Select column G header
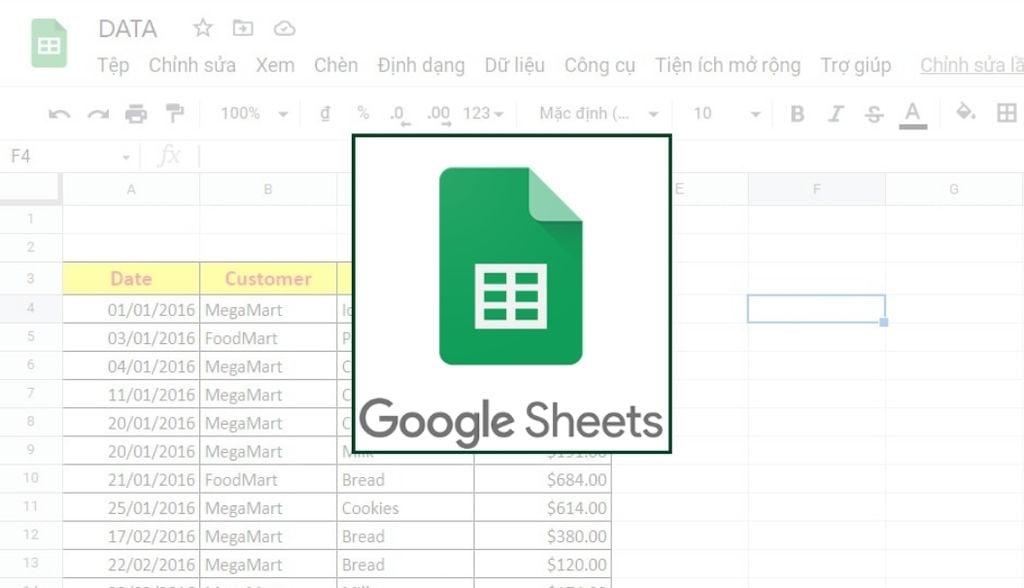The image size is (1024, 588). (953, 189)
